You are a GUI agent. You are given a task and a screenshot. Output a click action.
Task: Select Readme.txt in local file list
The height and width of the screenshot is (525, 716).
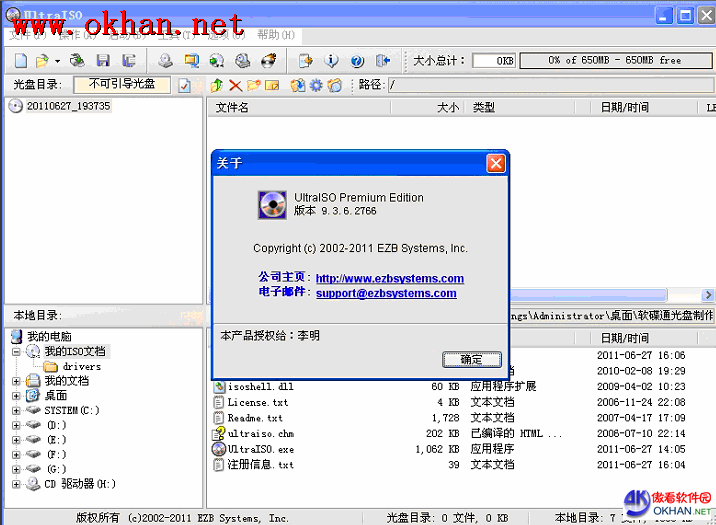(x=255, y=418)
